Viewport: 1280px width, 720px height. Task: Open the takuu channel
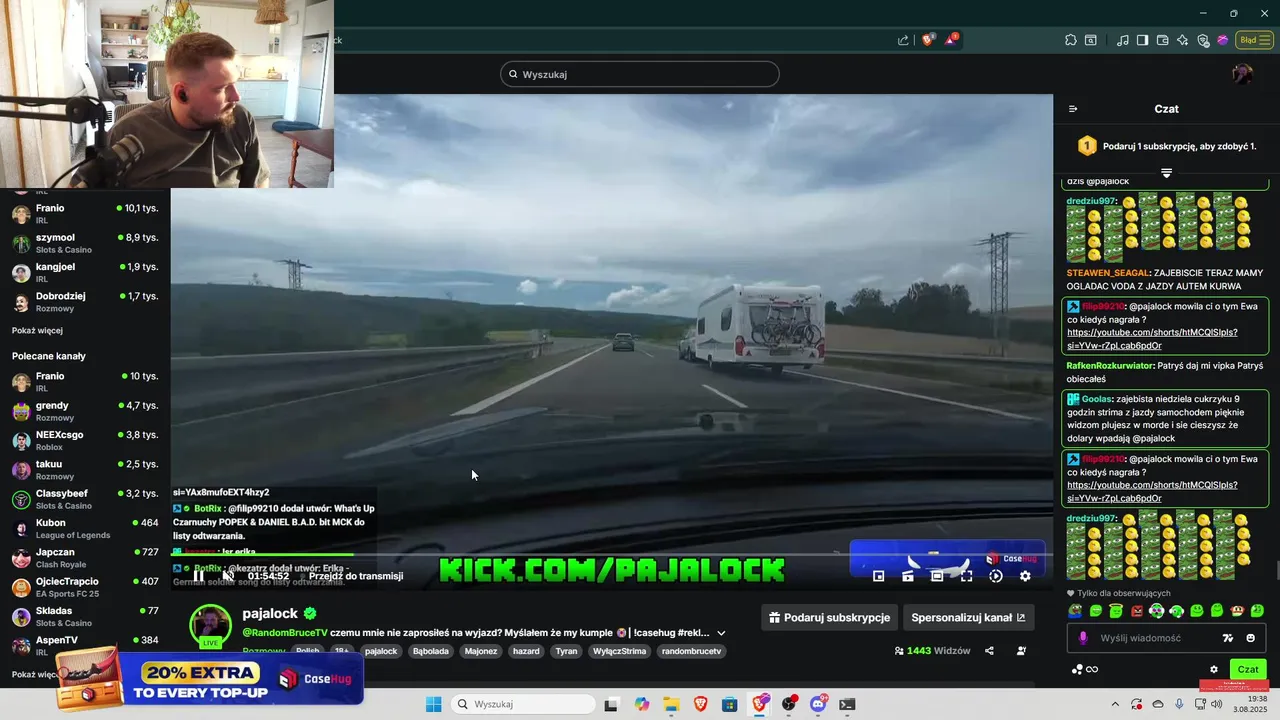[85, 469]
